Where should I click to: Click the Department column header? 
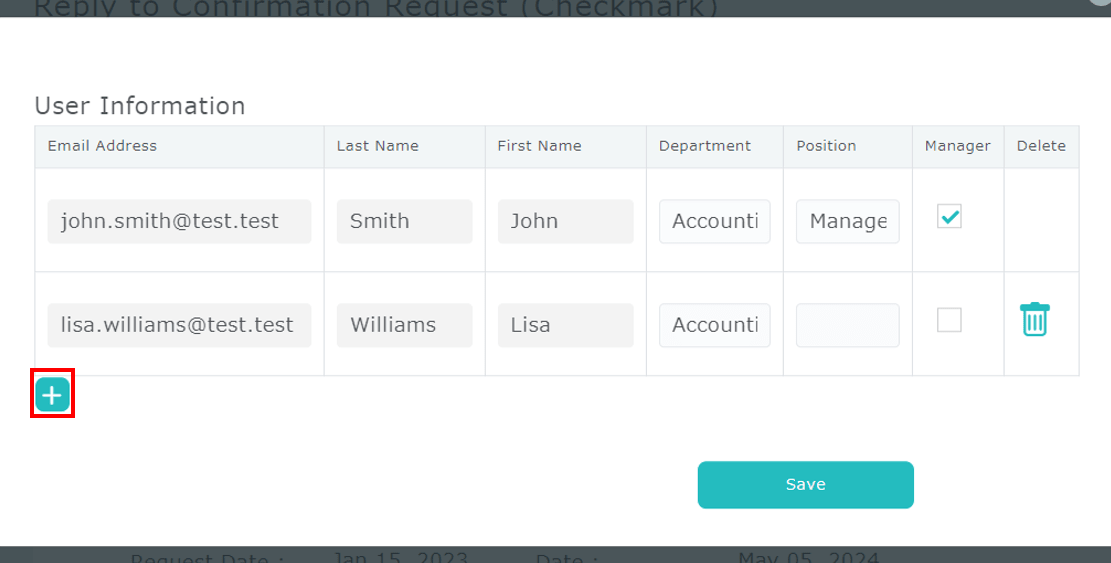[x=704, y=146]
